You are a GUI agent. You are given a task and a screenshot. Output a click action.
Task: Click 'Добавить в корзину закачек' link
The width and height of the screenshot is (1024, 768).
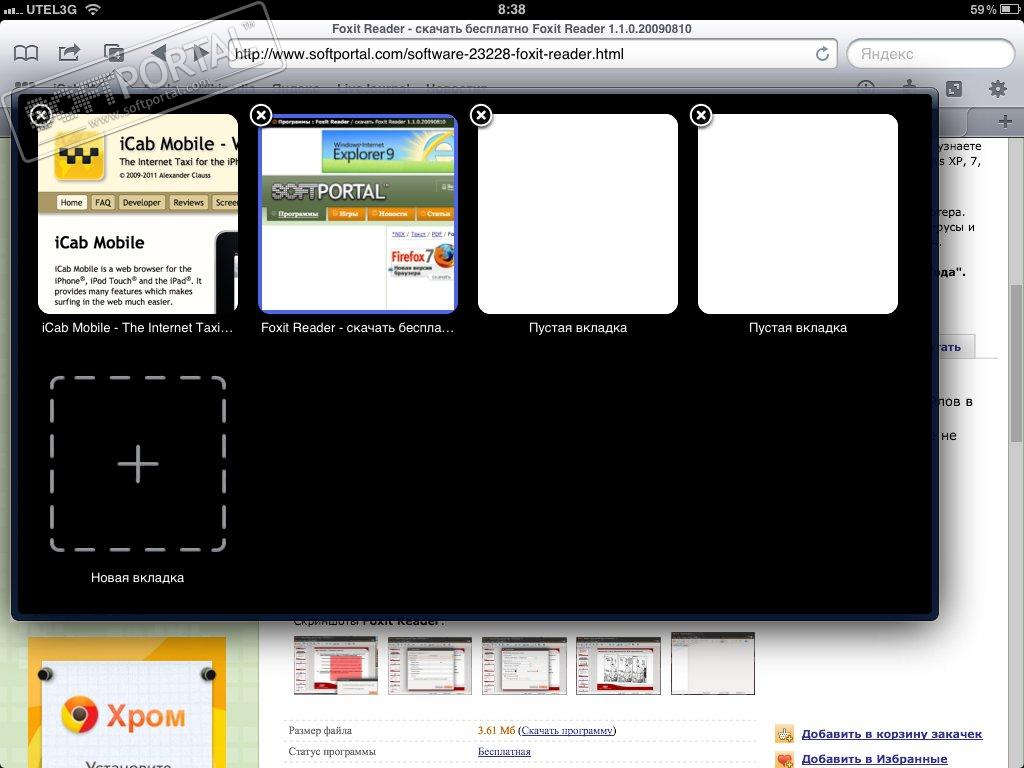coord(891,734)
